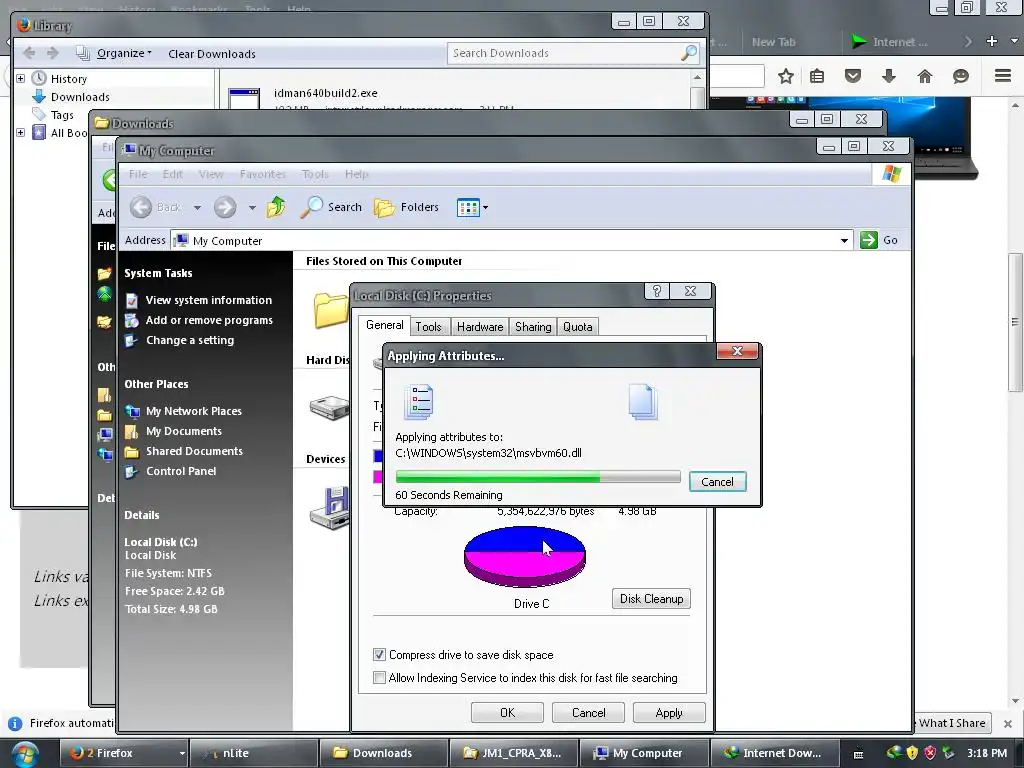
Task: Click Firefox bookmarks list icon
Action: [x=817, y=76]
